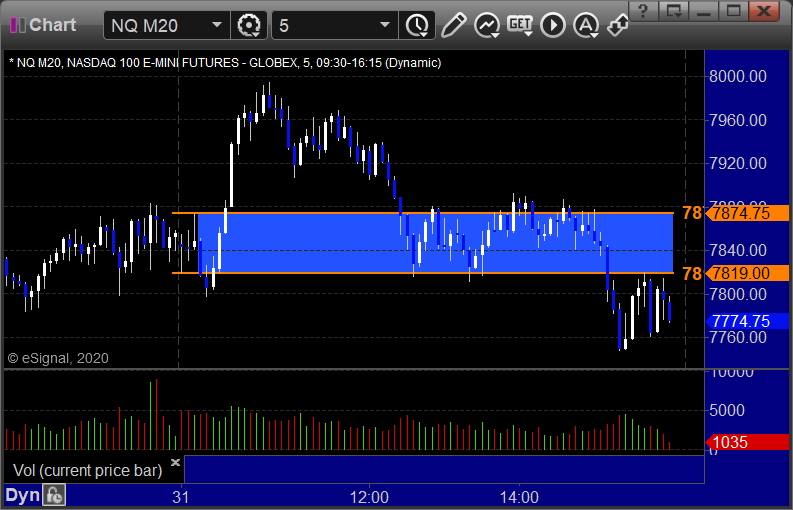Open the help question mark button
Image resolution: width=793 pixels, height=510 pixels.
pyautogui.click(x=644, y=11)
